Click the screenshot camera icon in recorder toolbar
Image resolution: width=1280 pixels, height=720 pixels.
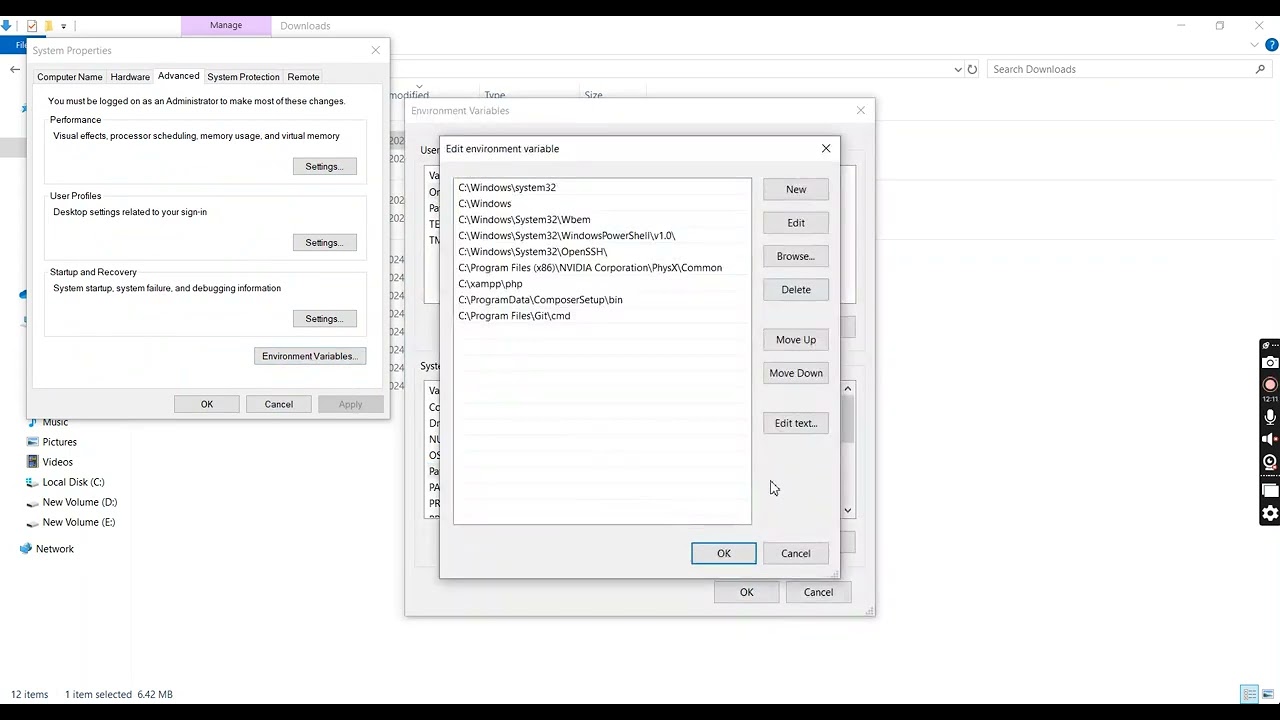coord(1270,362)
